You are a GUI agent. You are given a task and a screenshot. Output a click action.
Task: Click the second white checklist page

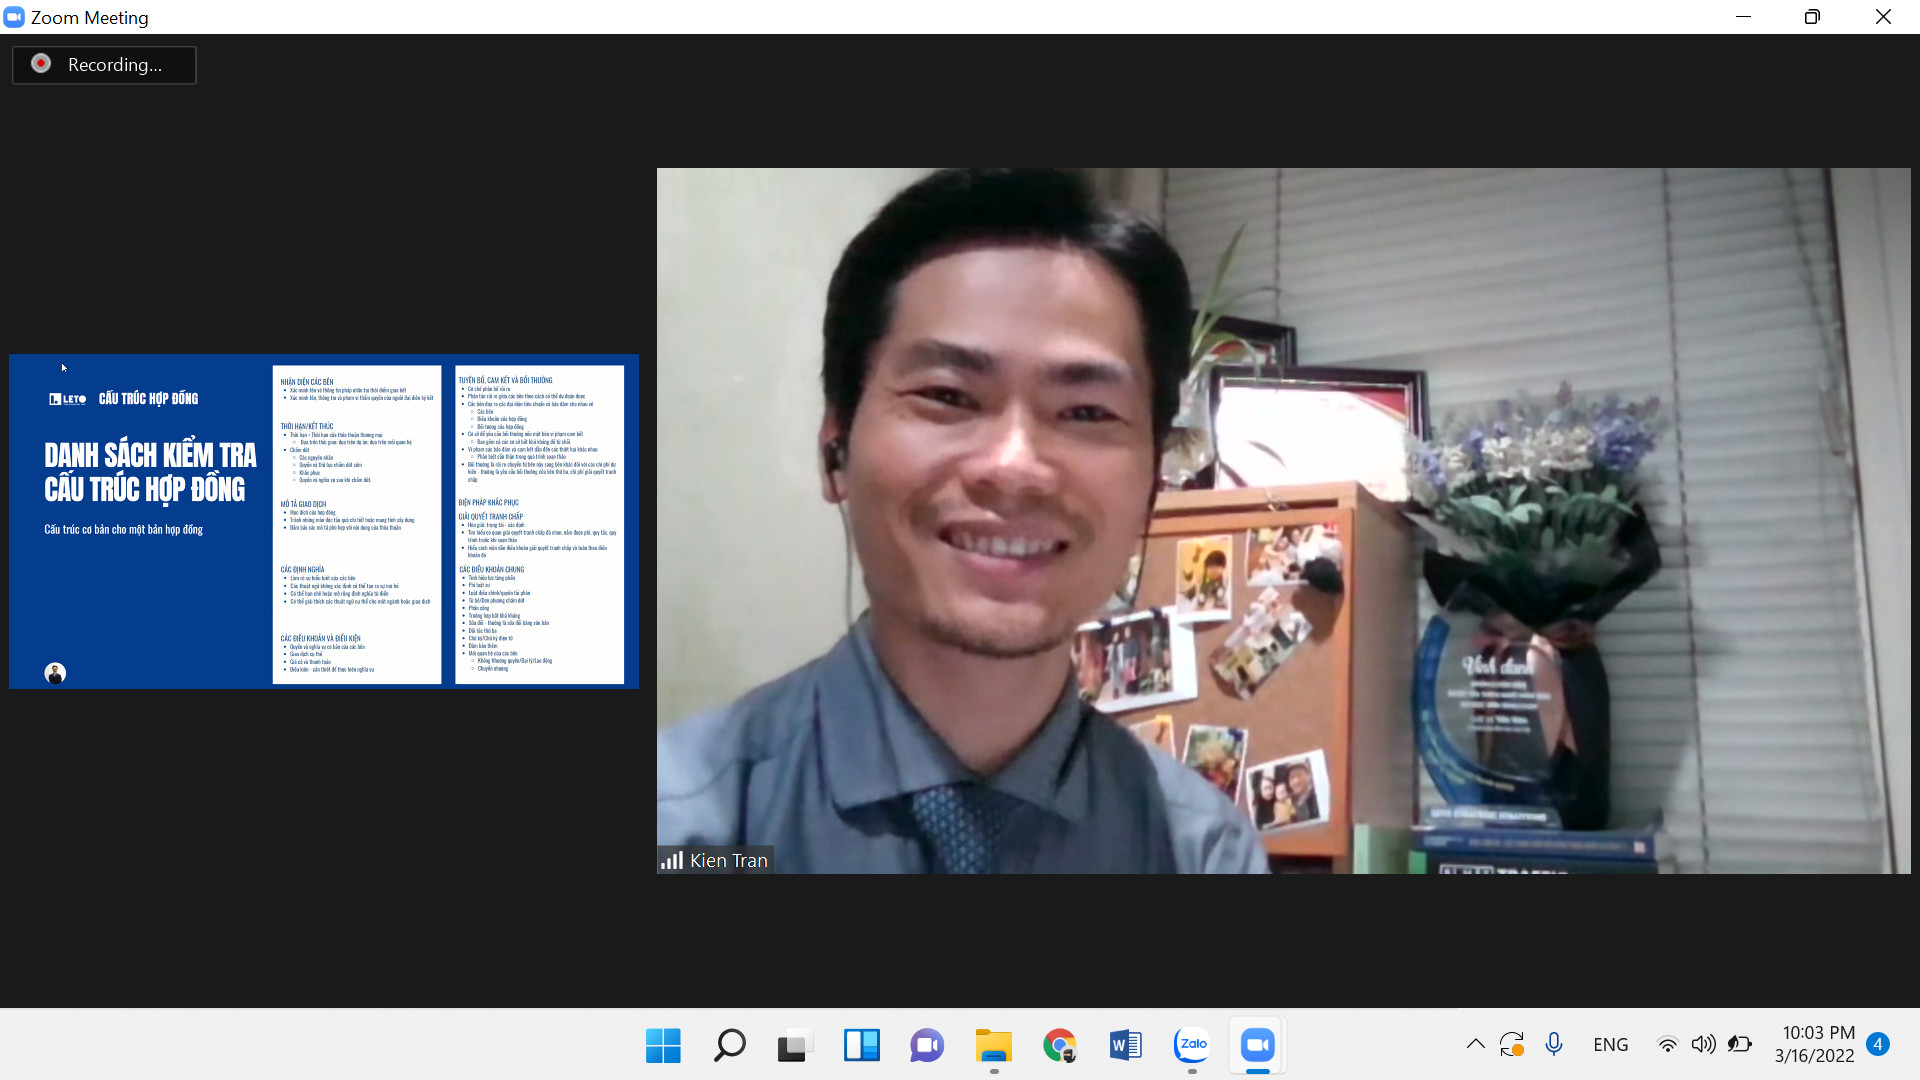[539, 525]
